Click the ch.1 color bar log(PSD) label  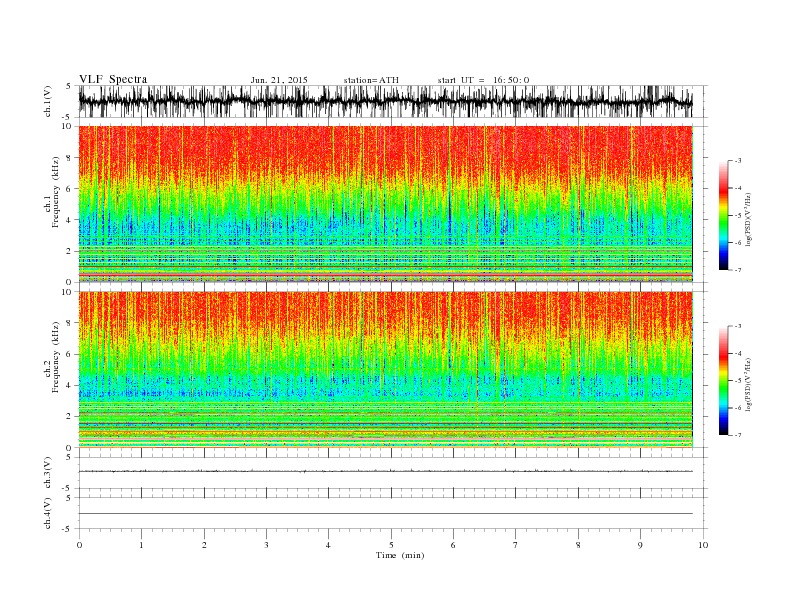748,219
